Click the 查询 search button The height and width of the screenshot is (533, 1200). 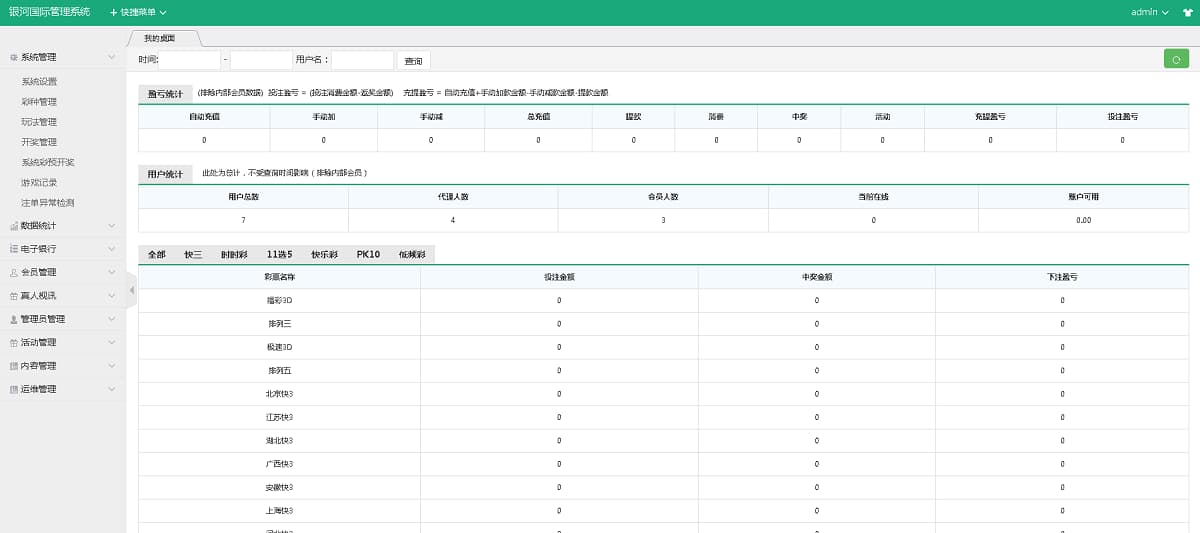point(413,61)
